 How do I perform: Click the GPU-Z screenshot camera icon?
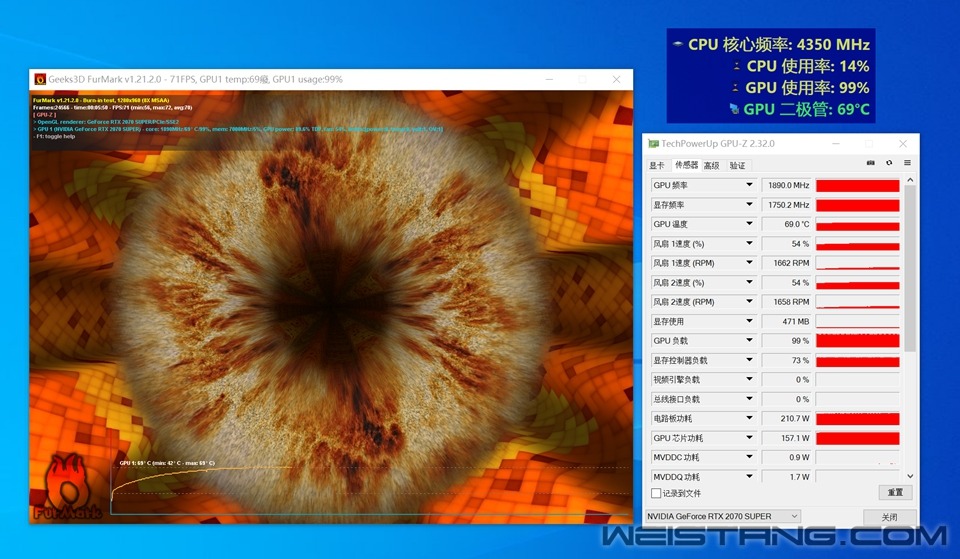click(x=871, y=163)
